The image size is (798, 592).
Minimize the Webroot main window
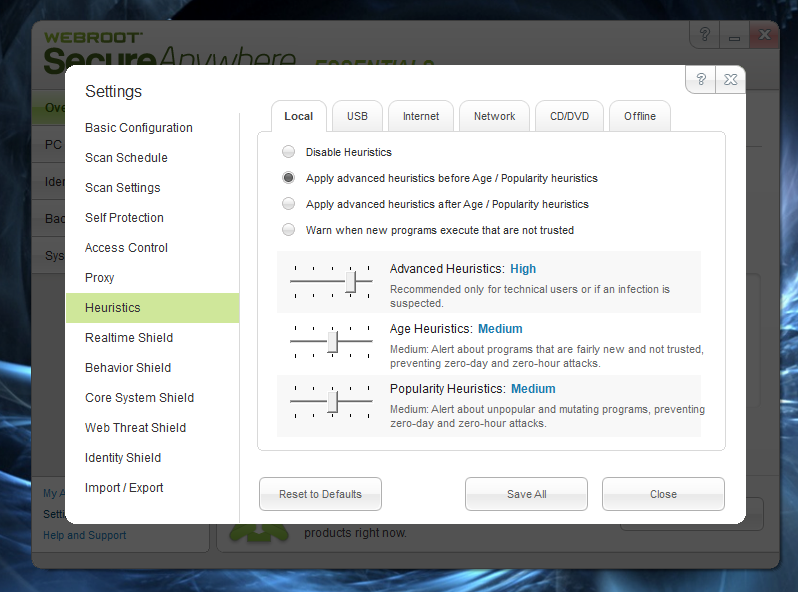pyautogui.click(x=734, y=36)
